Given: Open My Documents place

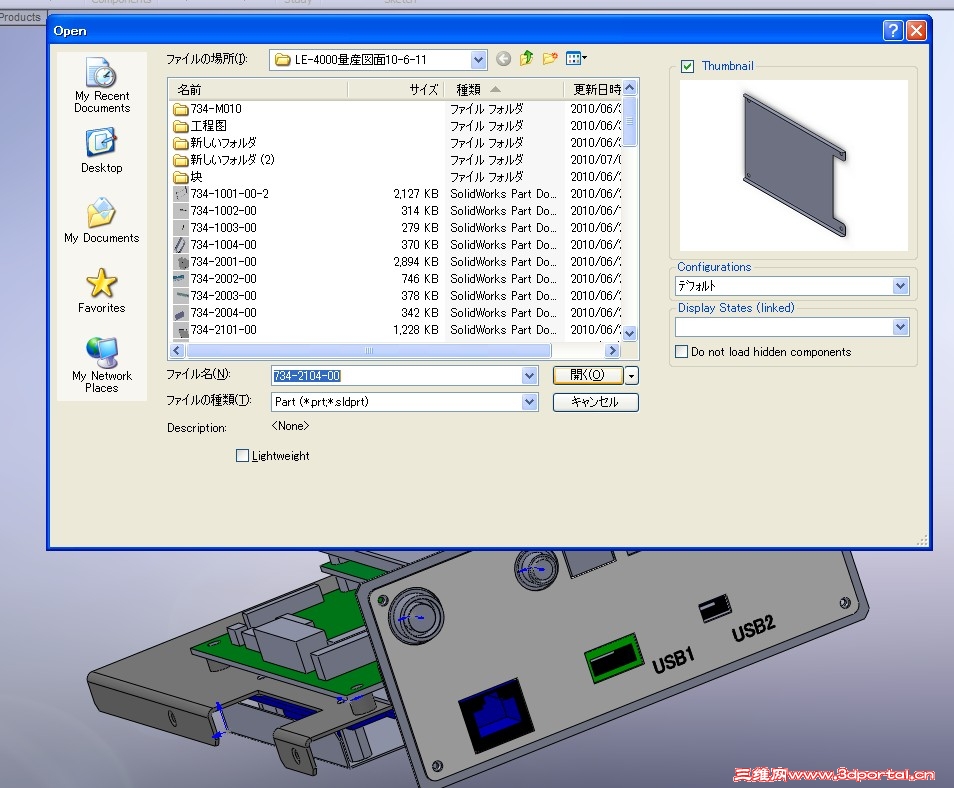Looking at the screenshot, I should point(102,221).
